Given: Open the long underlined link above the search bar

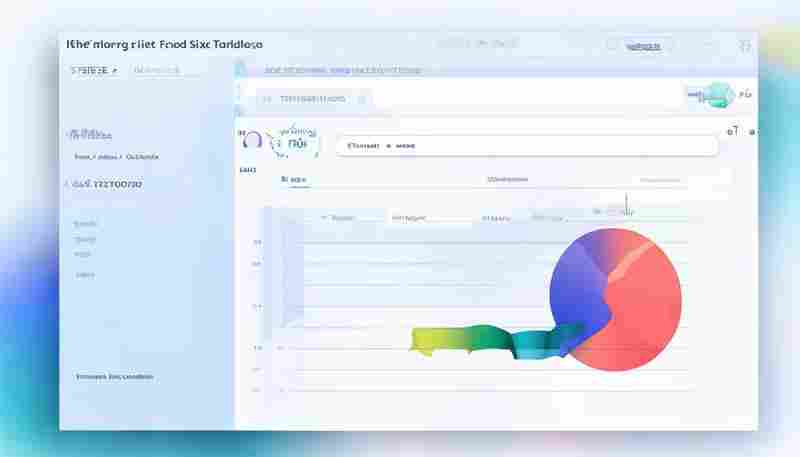Looking at the screenshot, I should point(343,70).
